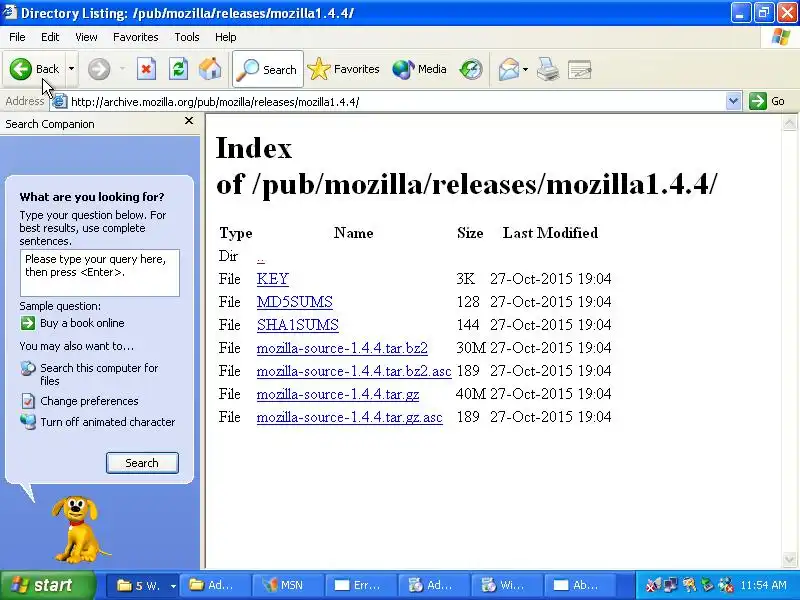Click the '30M' size value

(x=470, y=348)
